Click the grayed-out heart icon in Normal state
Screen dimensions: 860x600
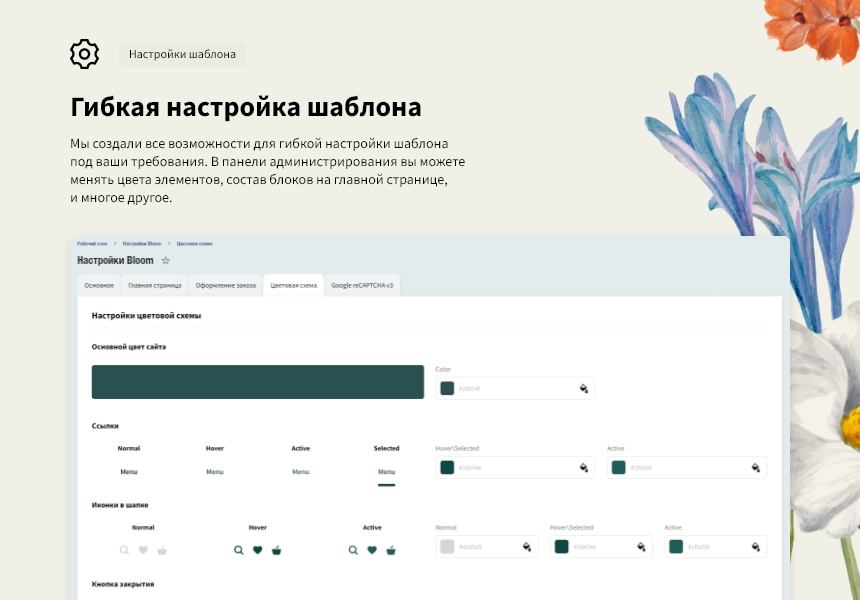[x=141, y=550]
